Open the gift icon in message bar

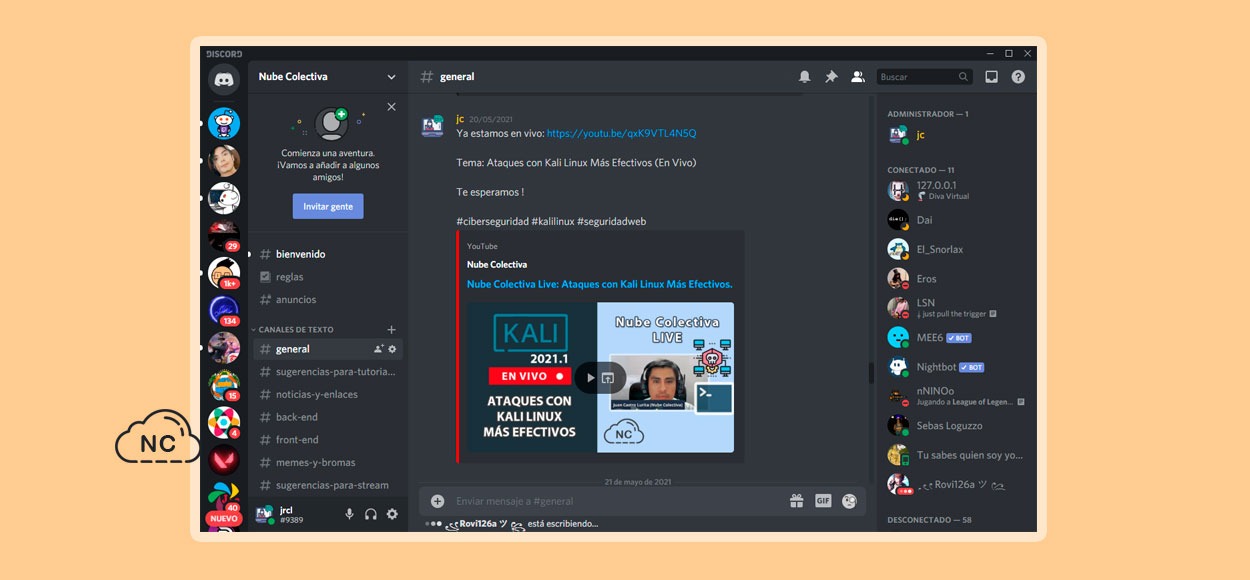pos(797,501)
